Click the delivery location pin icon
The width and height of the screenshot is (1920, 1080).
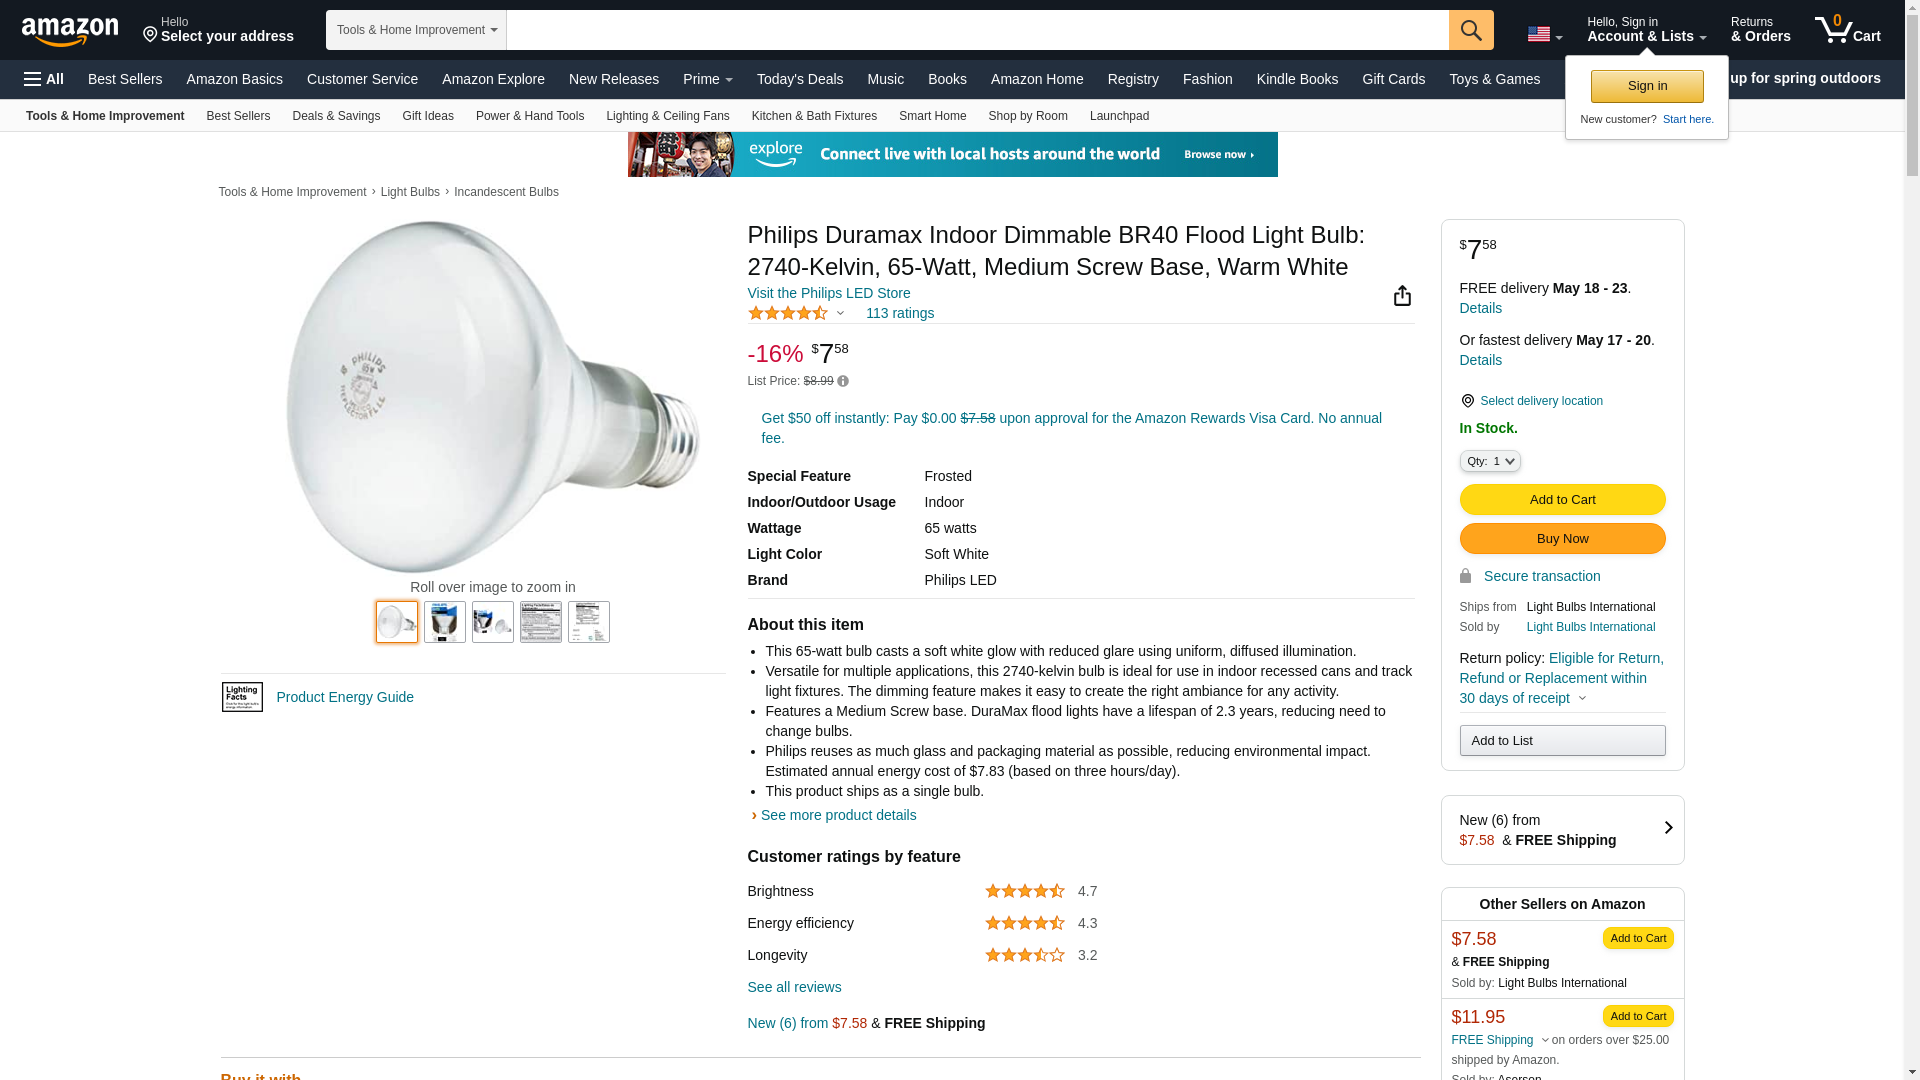tap(1467, 401)
